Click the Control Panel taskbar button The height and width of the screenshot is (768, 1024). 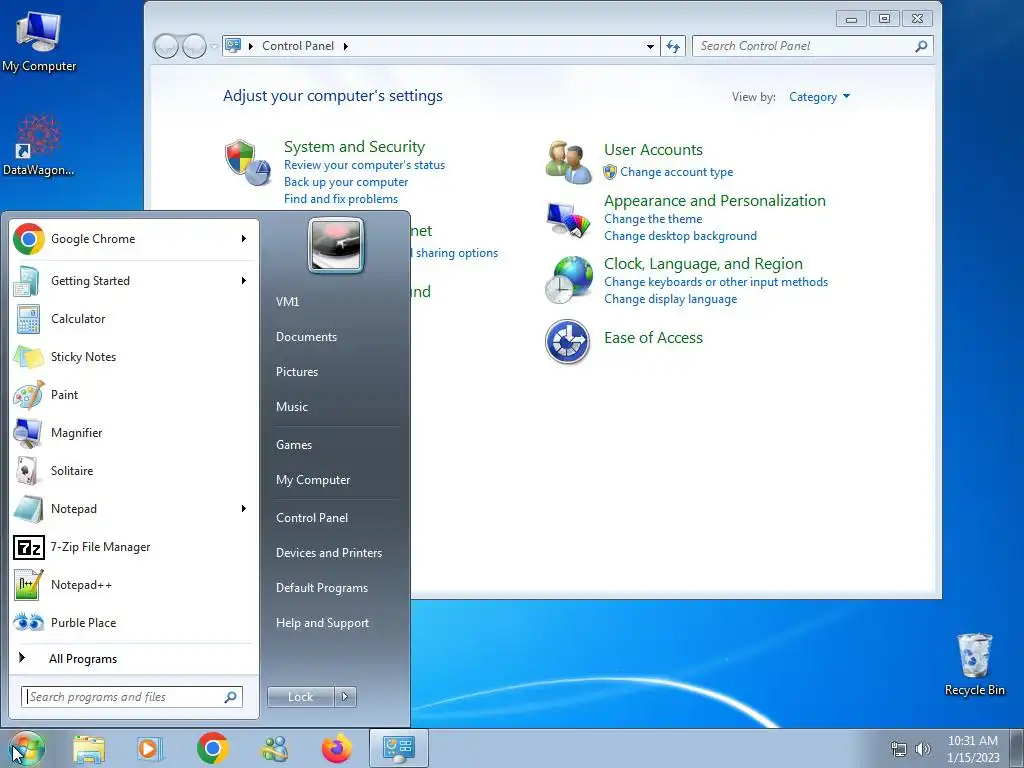click(x=399, y=748)
